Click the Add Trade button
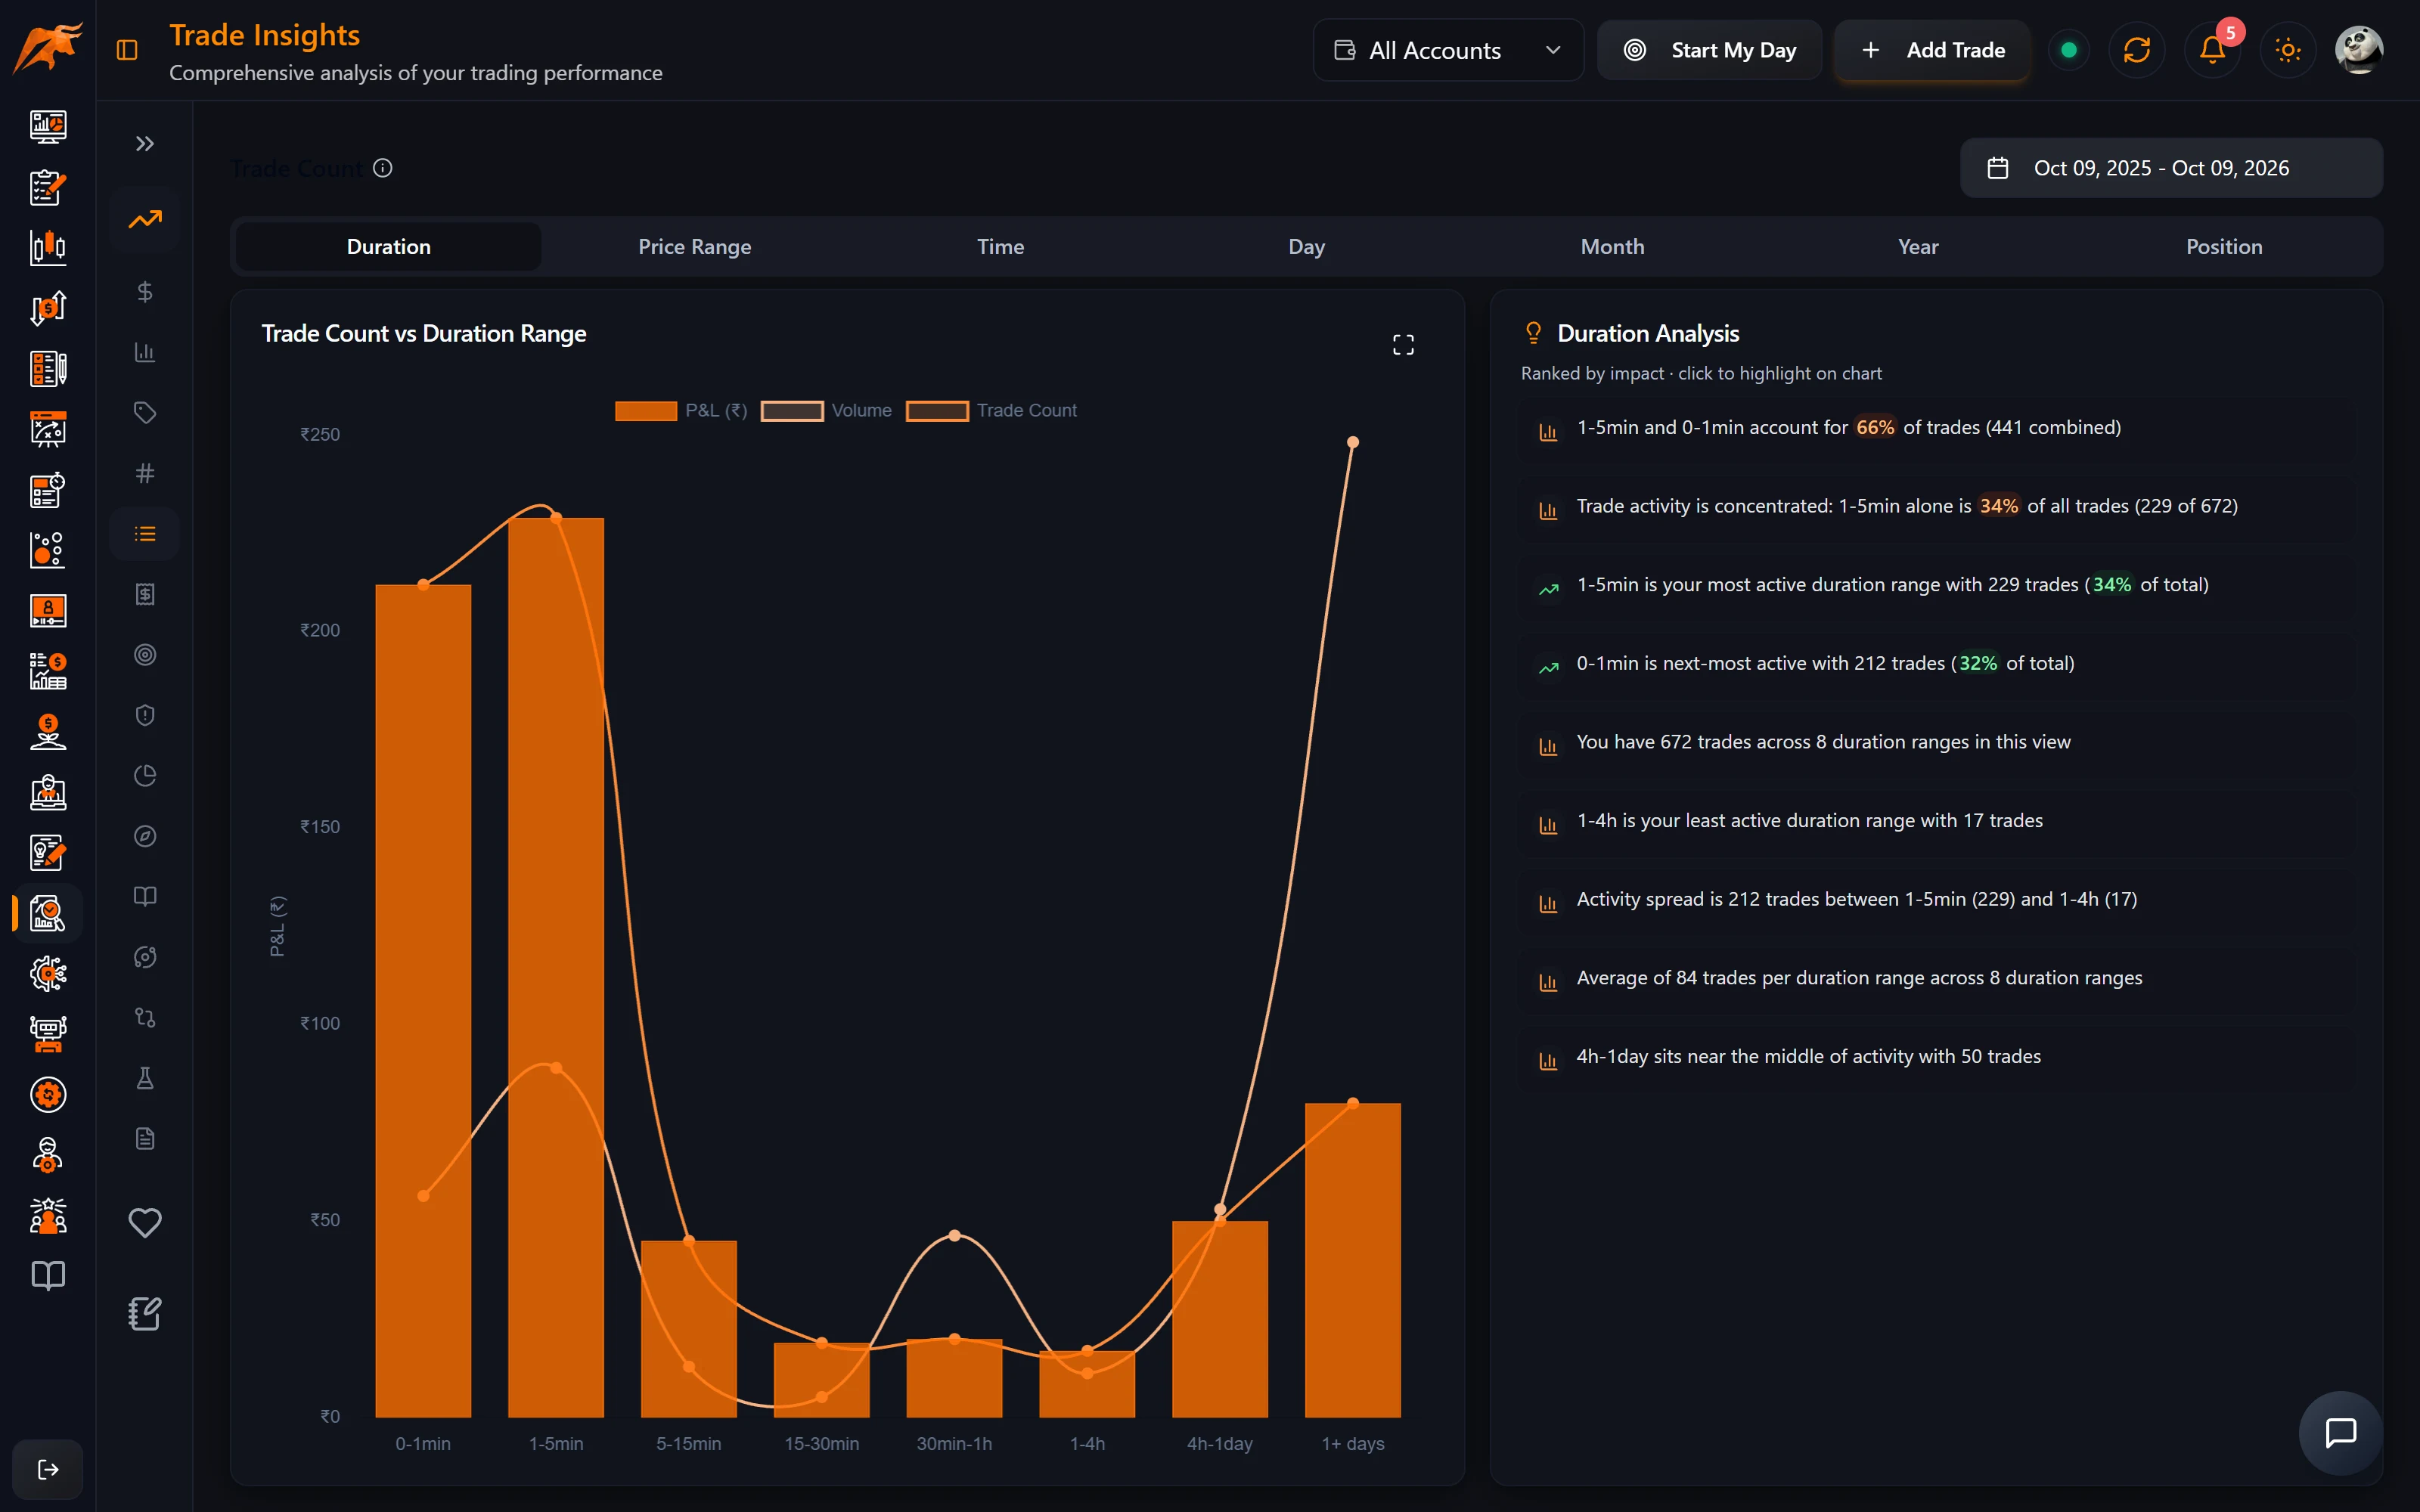2420x1512 pixels. click(1932, 50)
